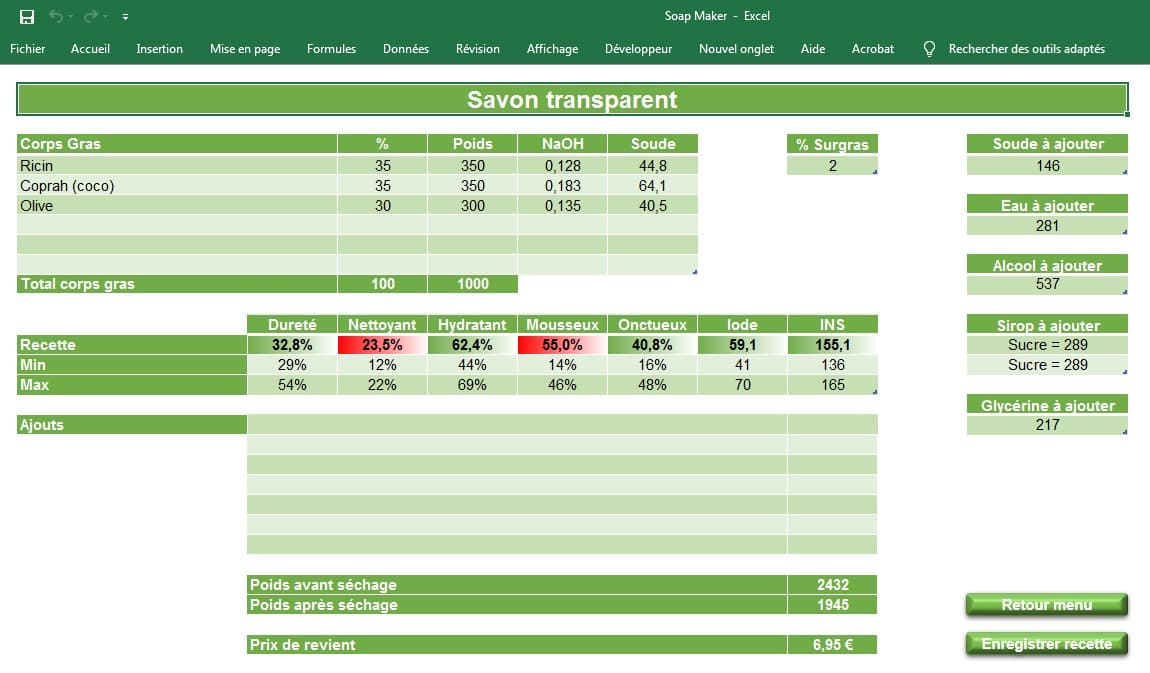Click the Redo arrow icon
1150x673 pixels.
click(x=91, y=16)
